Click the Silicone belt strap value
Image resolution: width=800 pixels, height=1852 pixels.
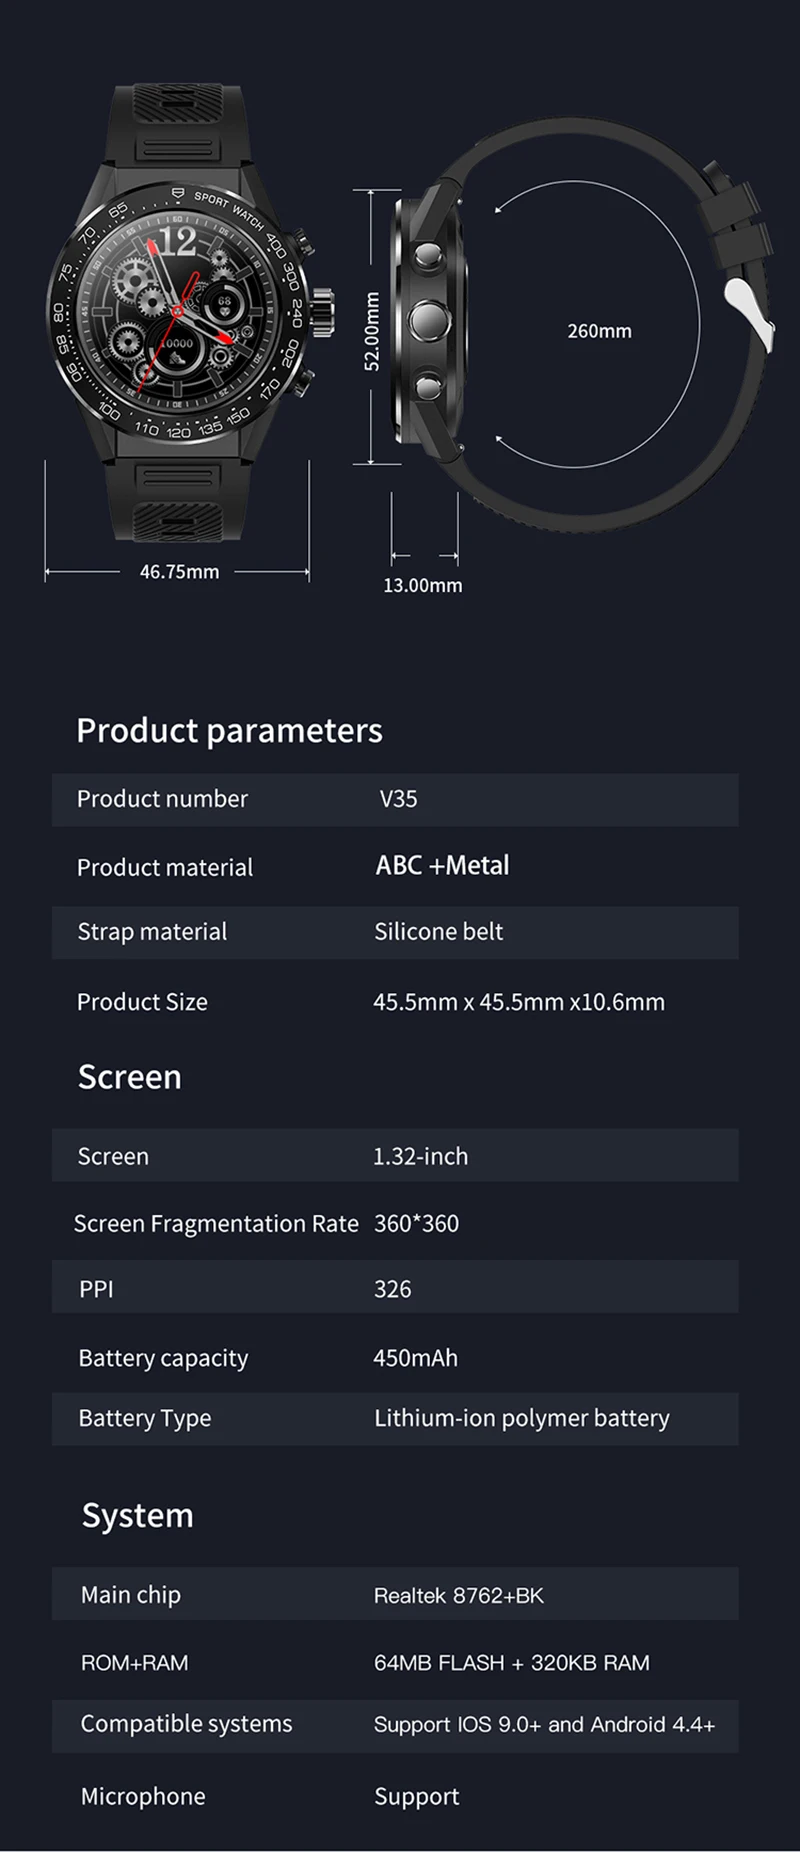tap(438, 932)
